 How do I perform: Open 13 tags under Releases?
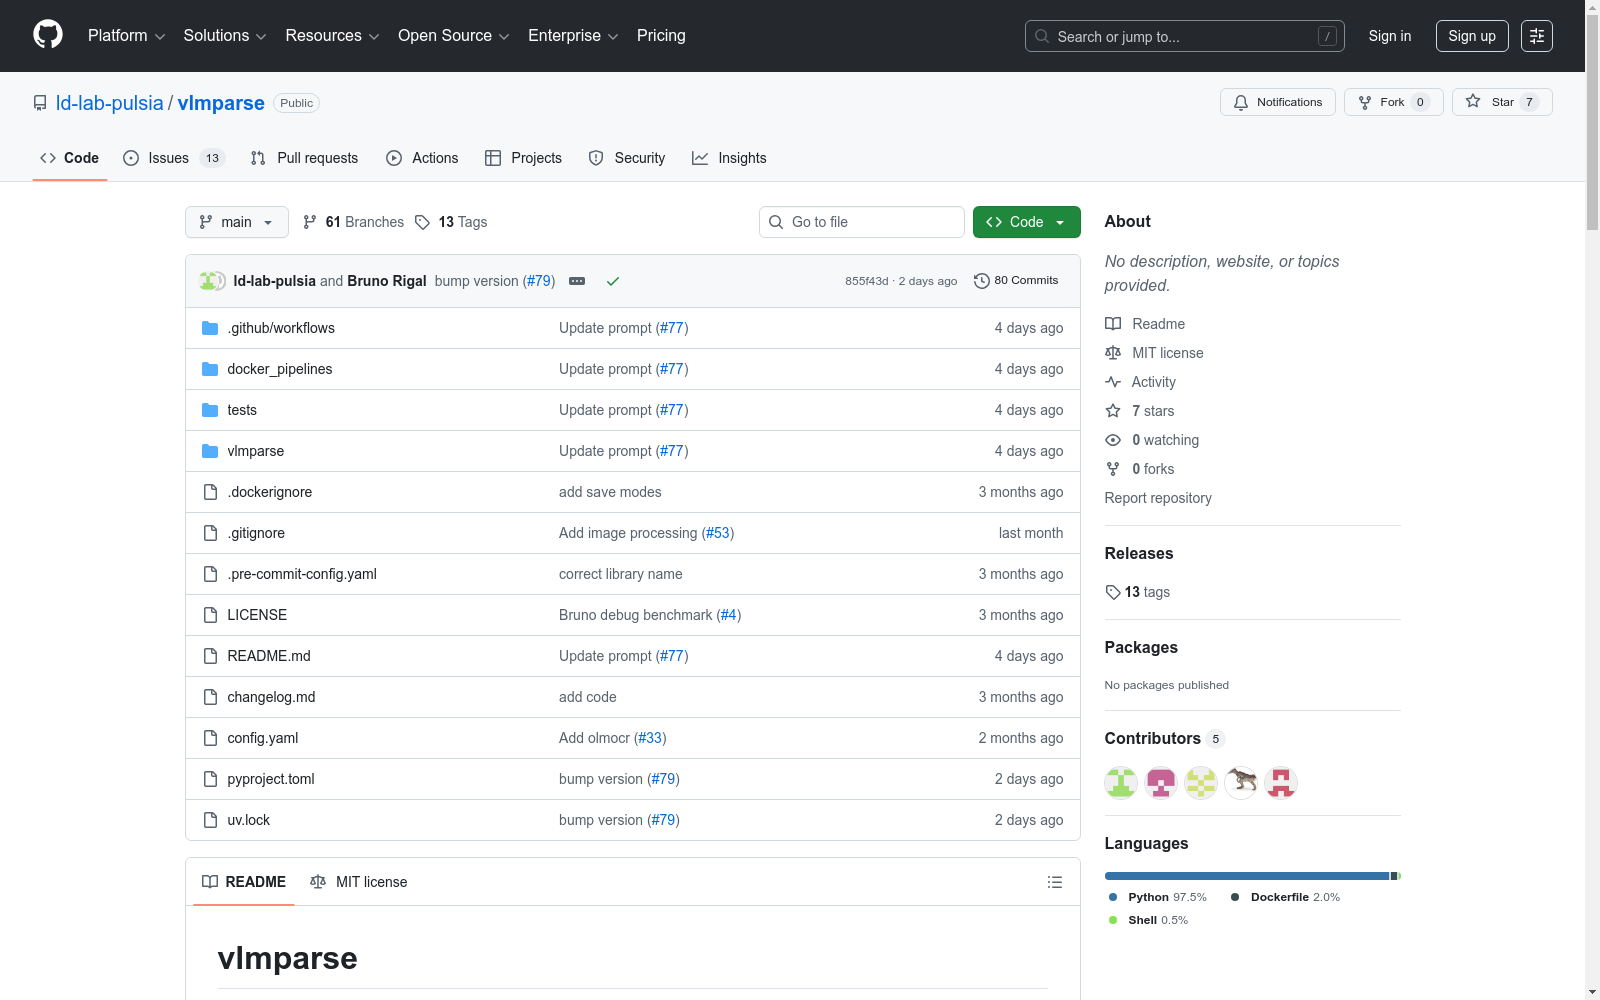pyautogui.click(x=1138, y=592)
